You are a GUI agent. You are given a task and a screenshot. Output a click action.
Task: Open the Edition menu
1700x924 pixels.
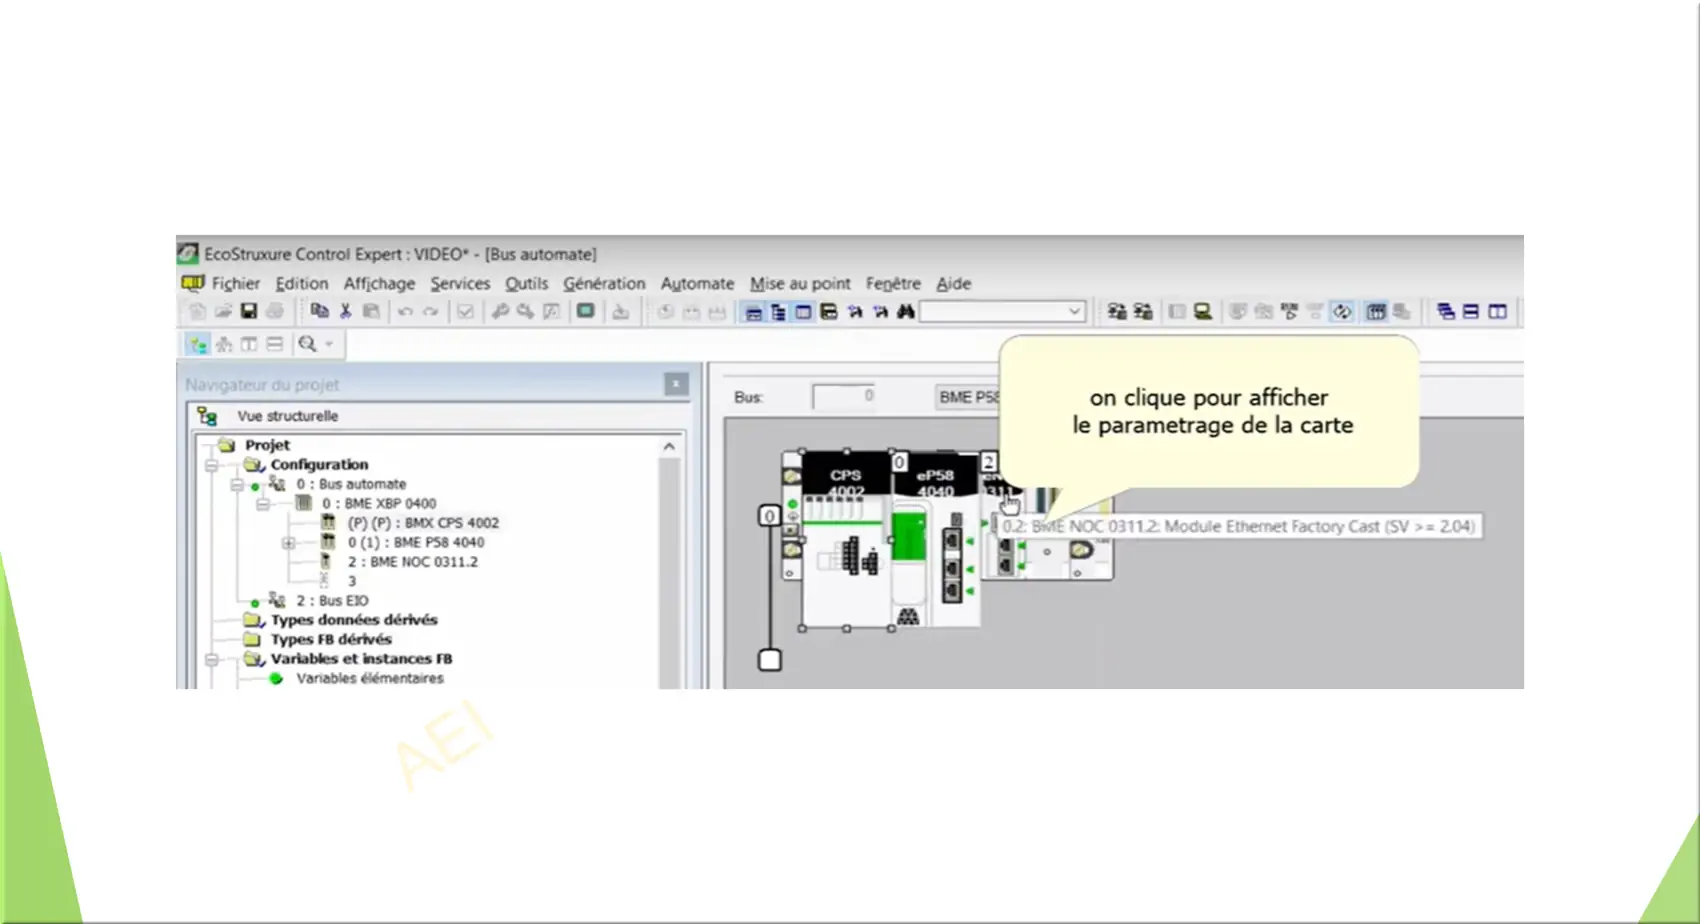point(302,284)
